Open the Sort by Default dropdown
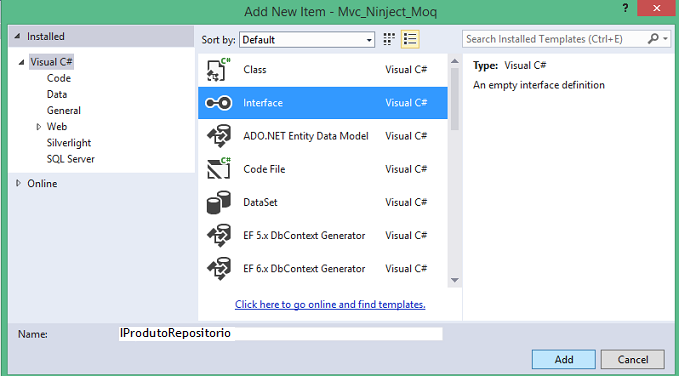679x376 pixels. [x=307, y=40]
